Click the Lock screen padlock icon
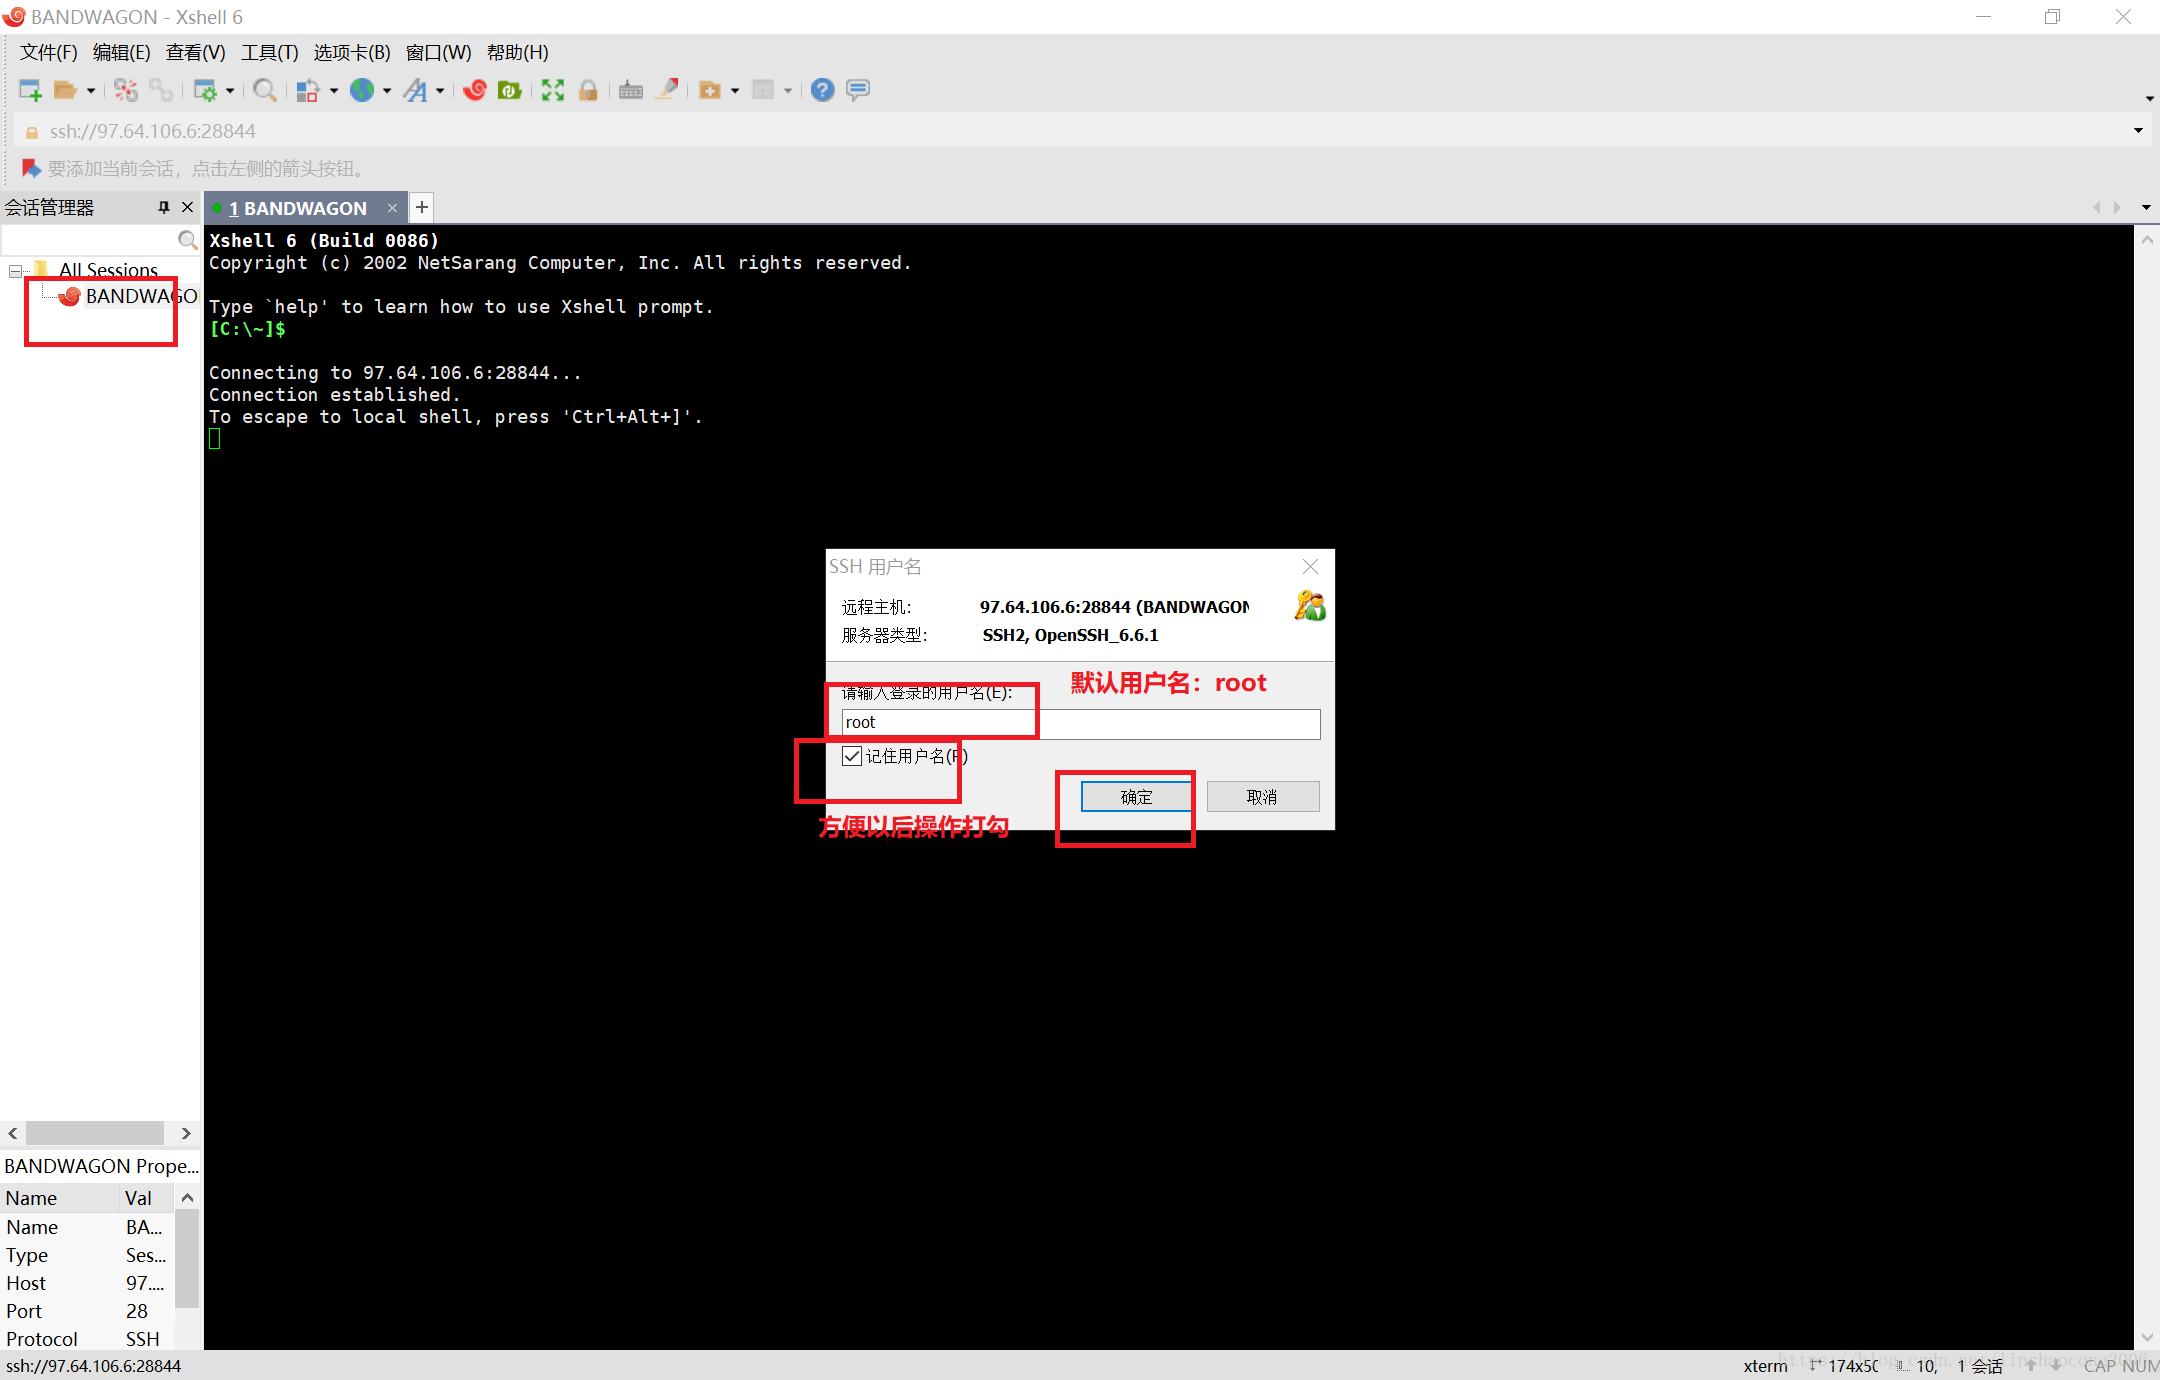 pyautogui.click(x=588, y=91)
